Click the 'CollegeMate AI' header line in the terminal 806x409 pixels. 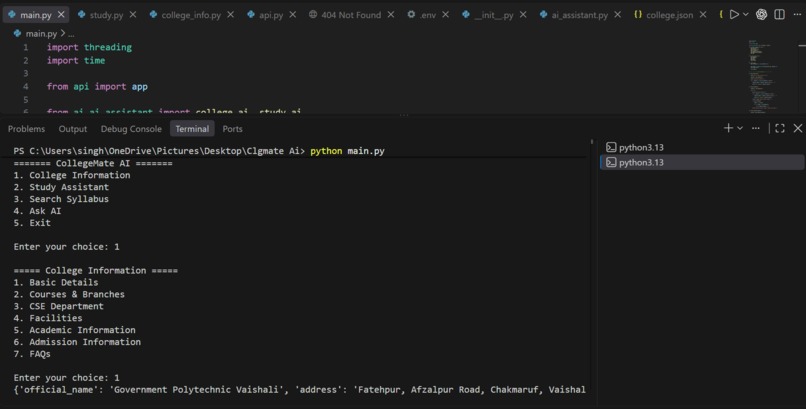point(93,163)
